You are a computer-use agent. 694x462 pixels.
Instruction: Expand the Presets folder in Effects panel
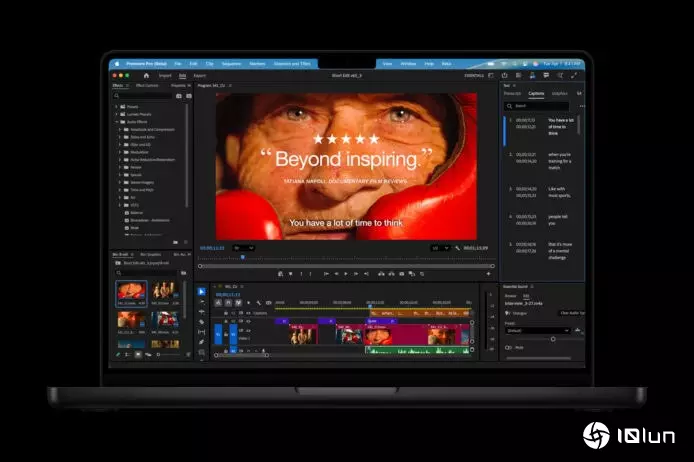click(116, 108)
